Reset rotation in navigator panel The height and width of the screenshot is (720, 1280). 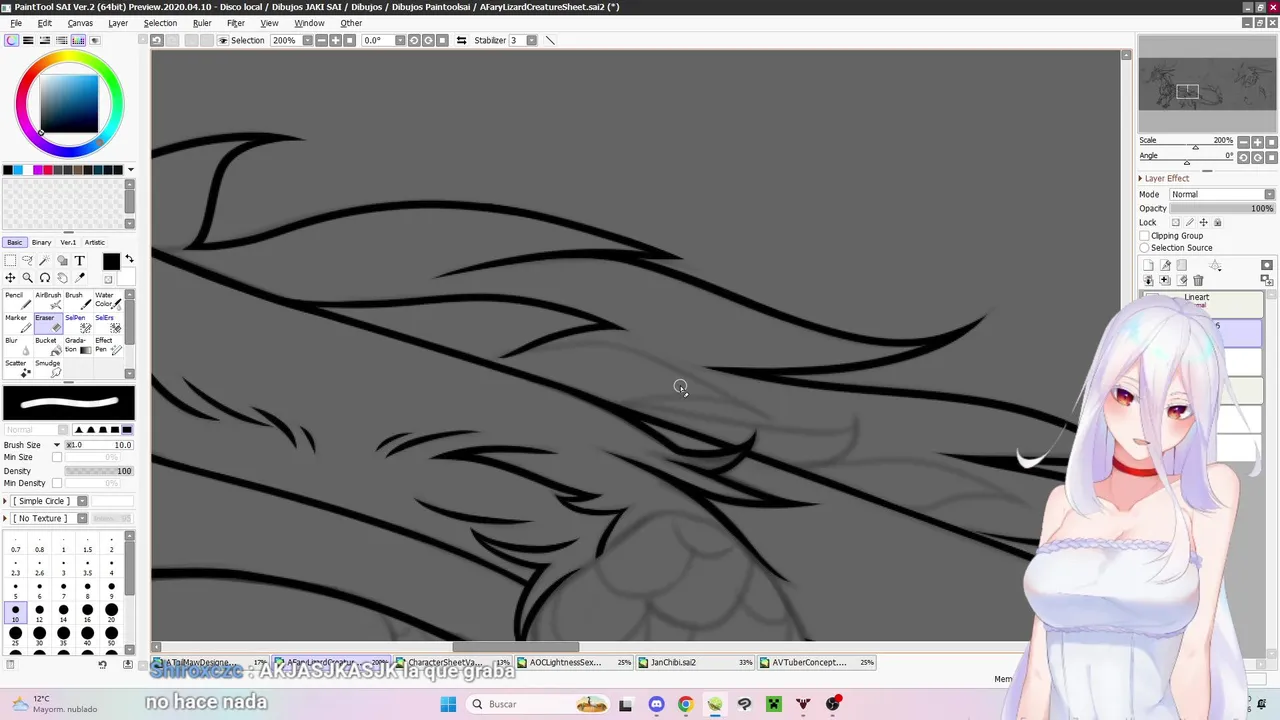(1272, 157)
